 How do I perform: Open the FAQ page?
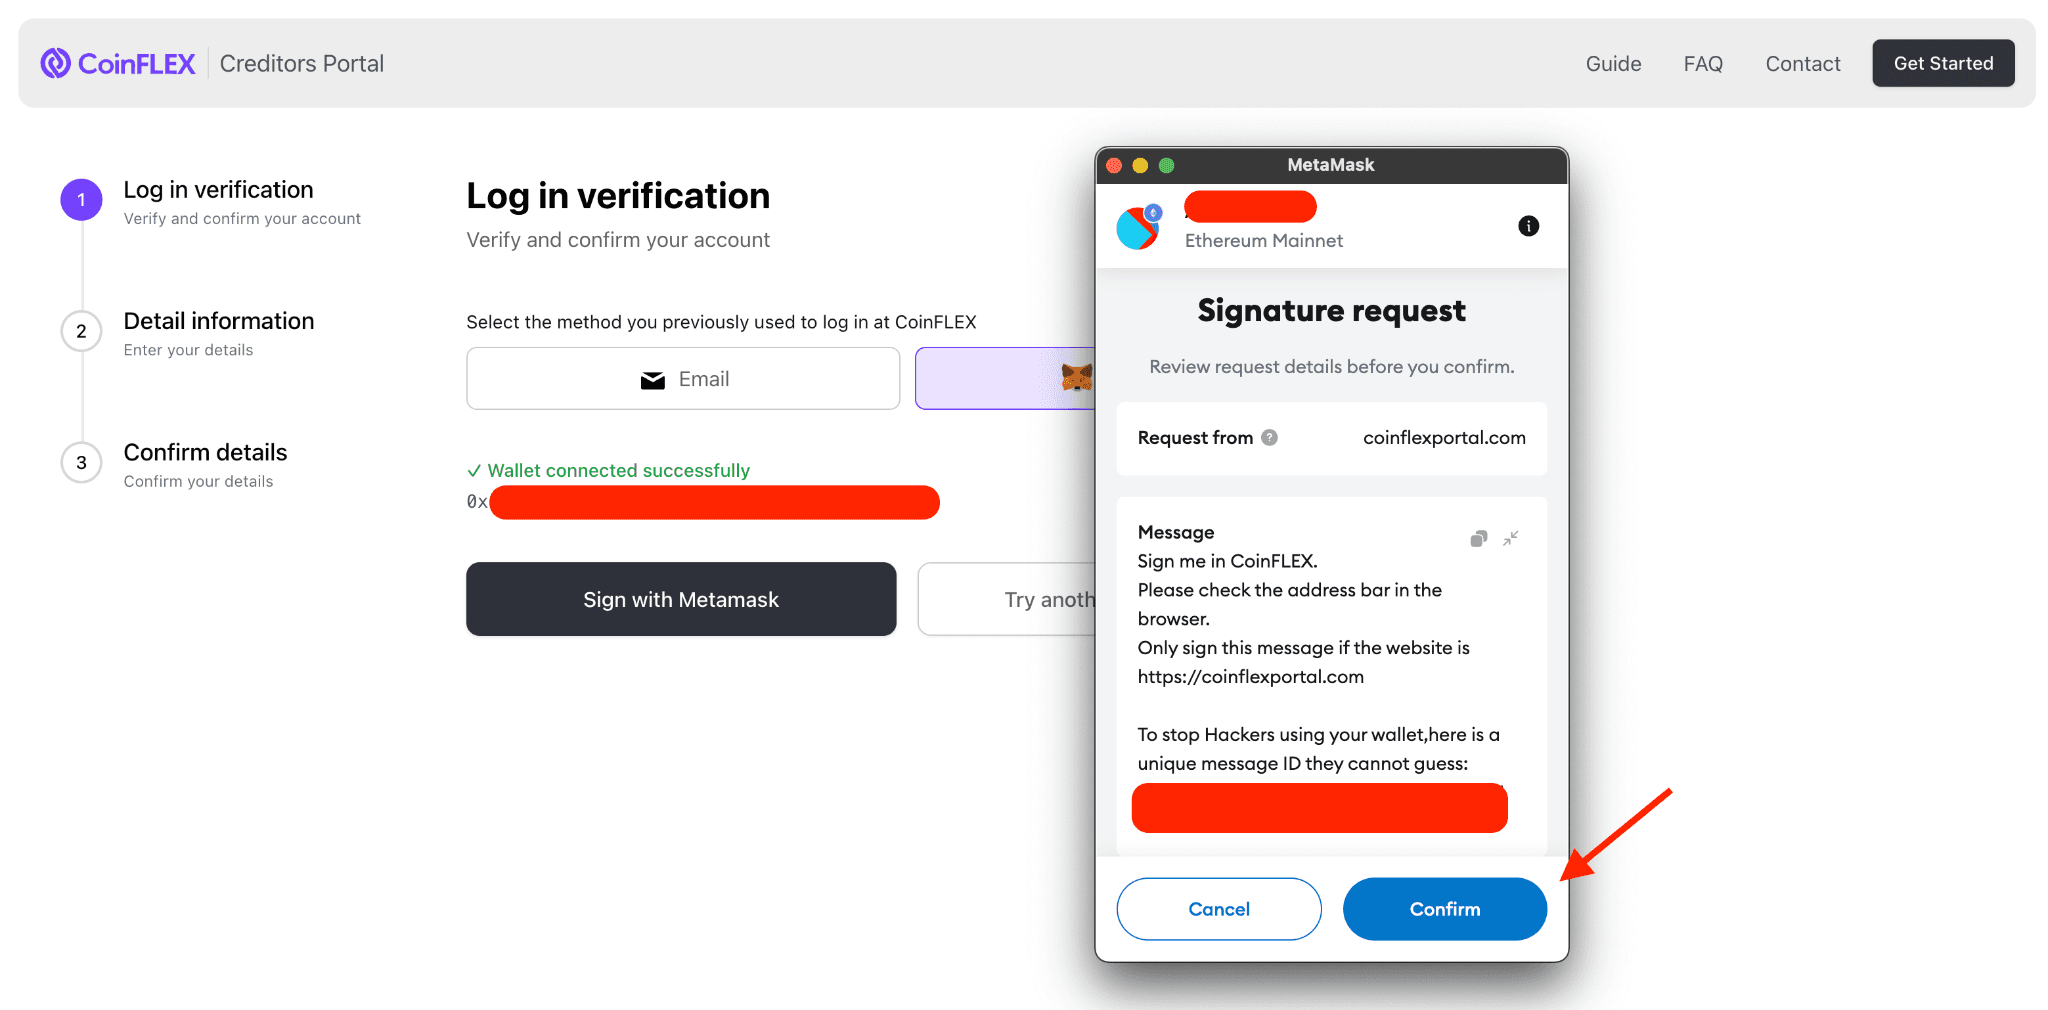[x=1703, y=63]
